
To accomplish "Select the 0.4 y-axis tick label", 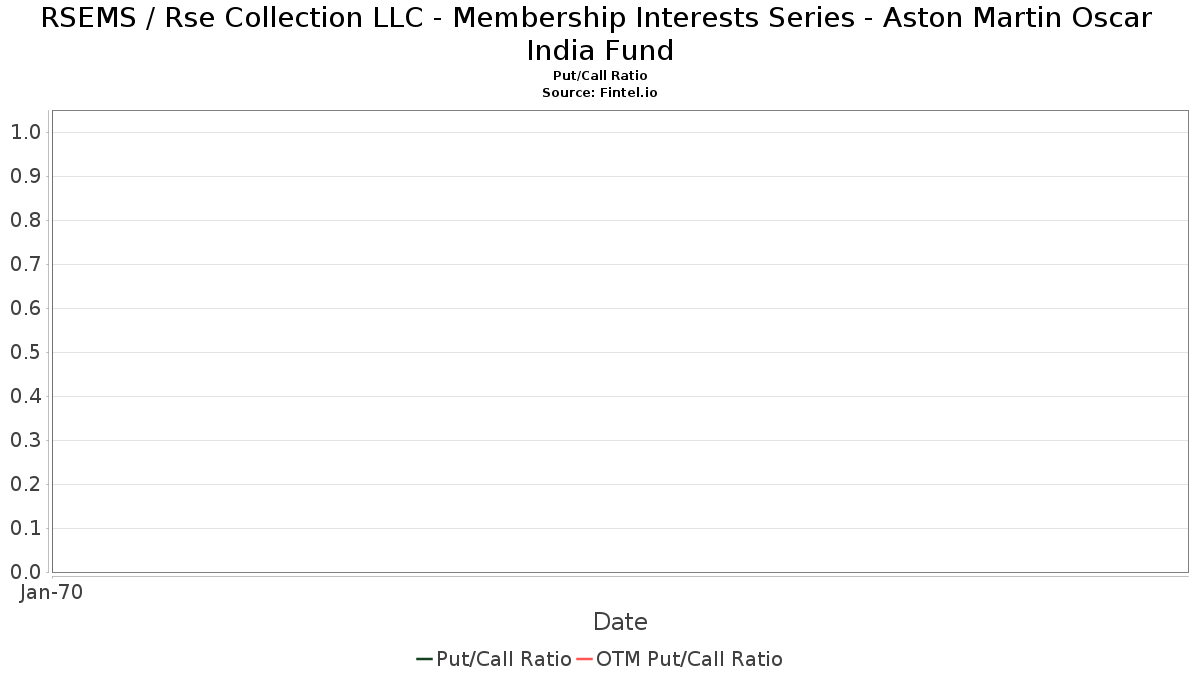I will coord(25,396).
